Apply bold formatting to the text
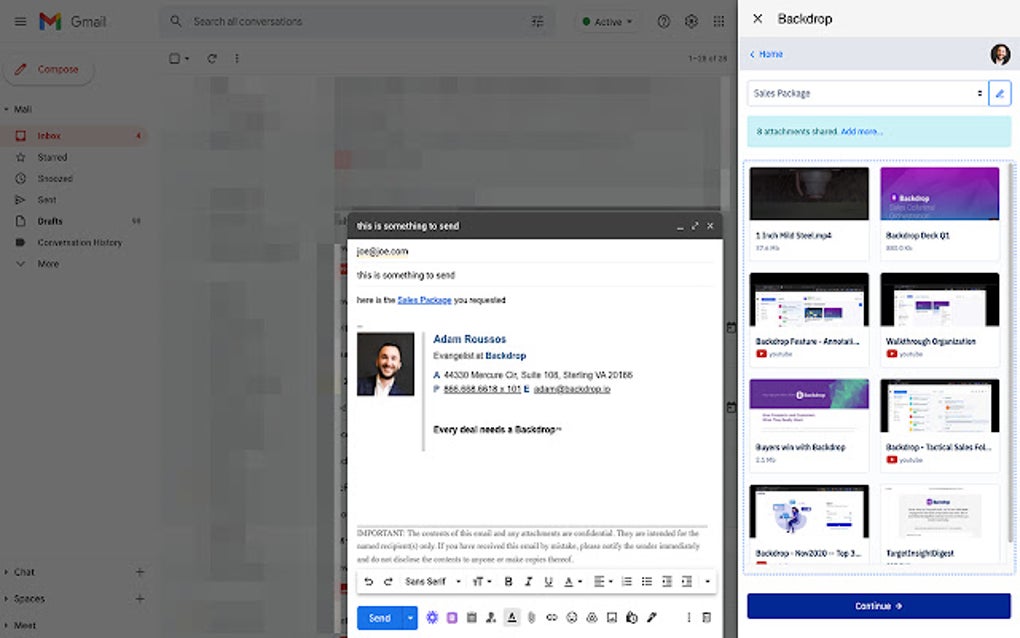Viewport: 1020px width, 638px height. [508, 581]
